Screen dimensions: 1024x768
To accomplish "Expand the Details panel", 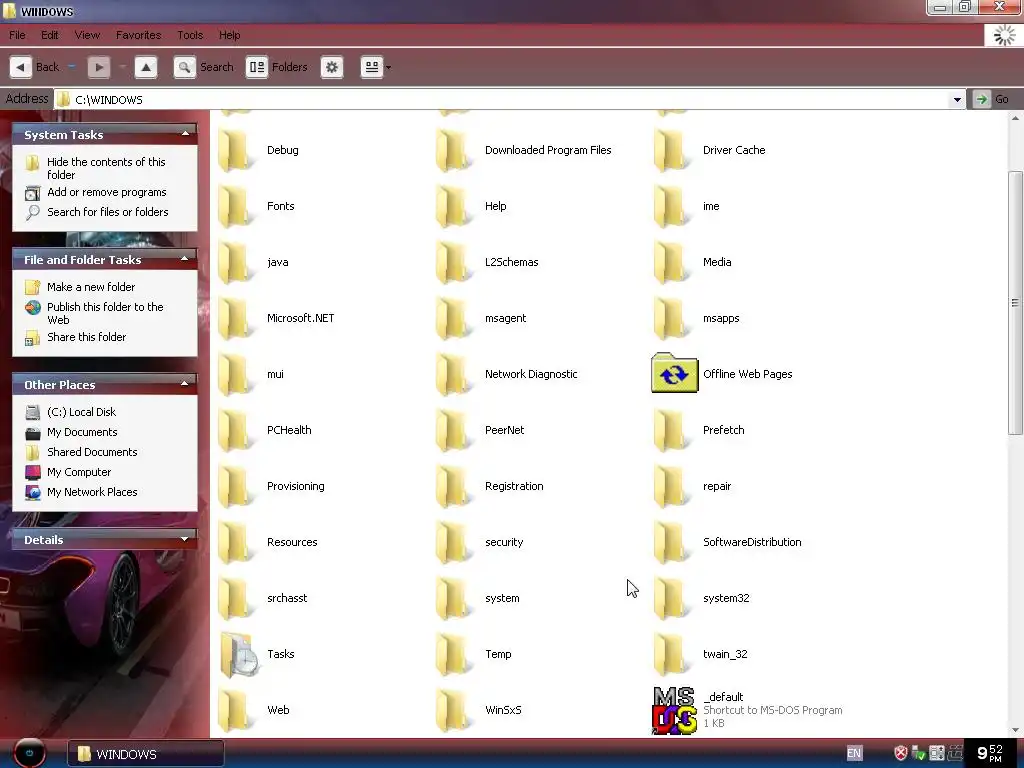I will [185, 539].
